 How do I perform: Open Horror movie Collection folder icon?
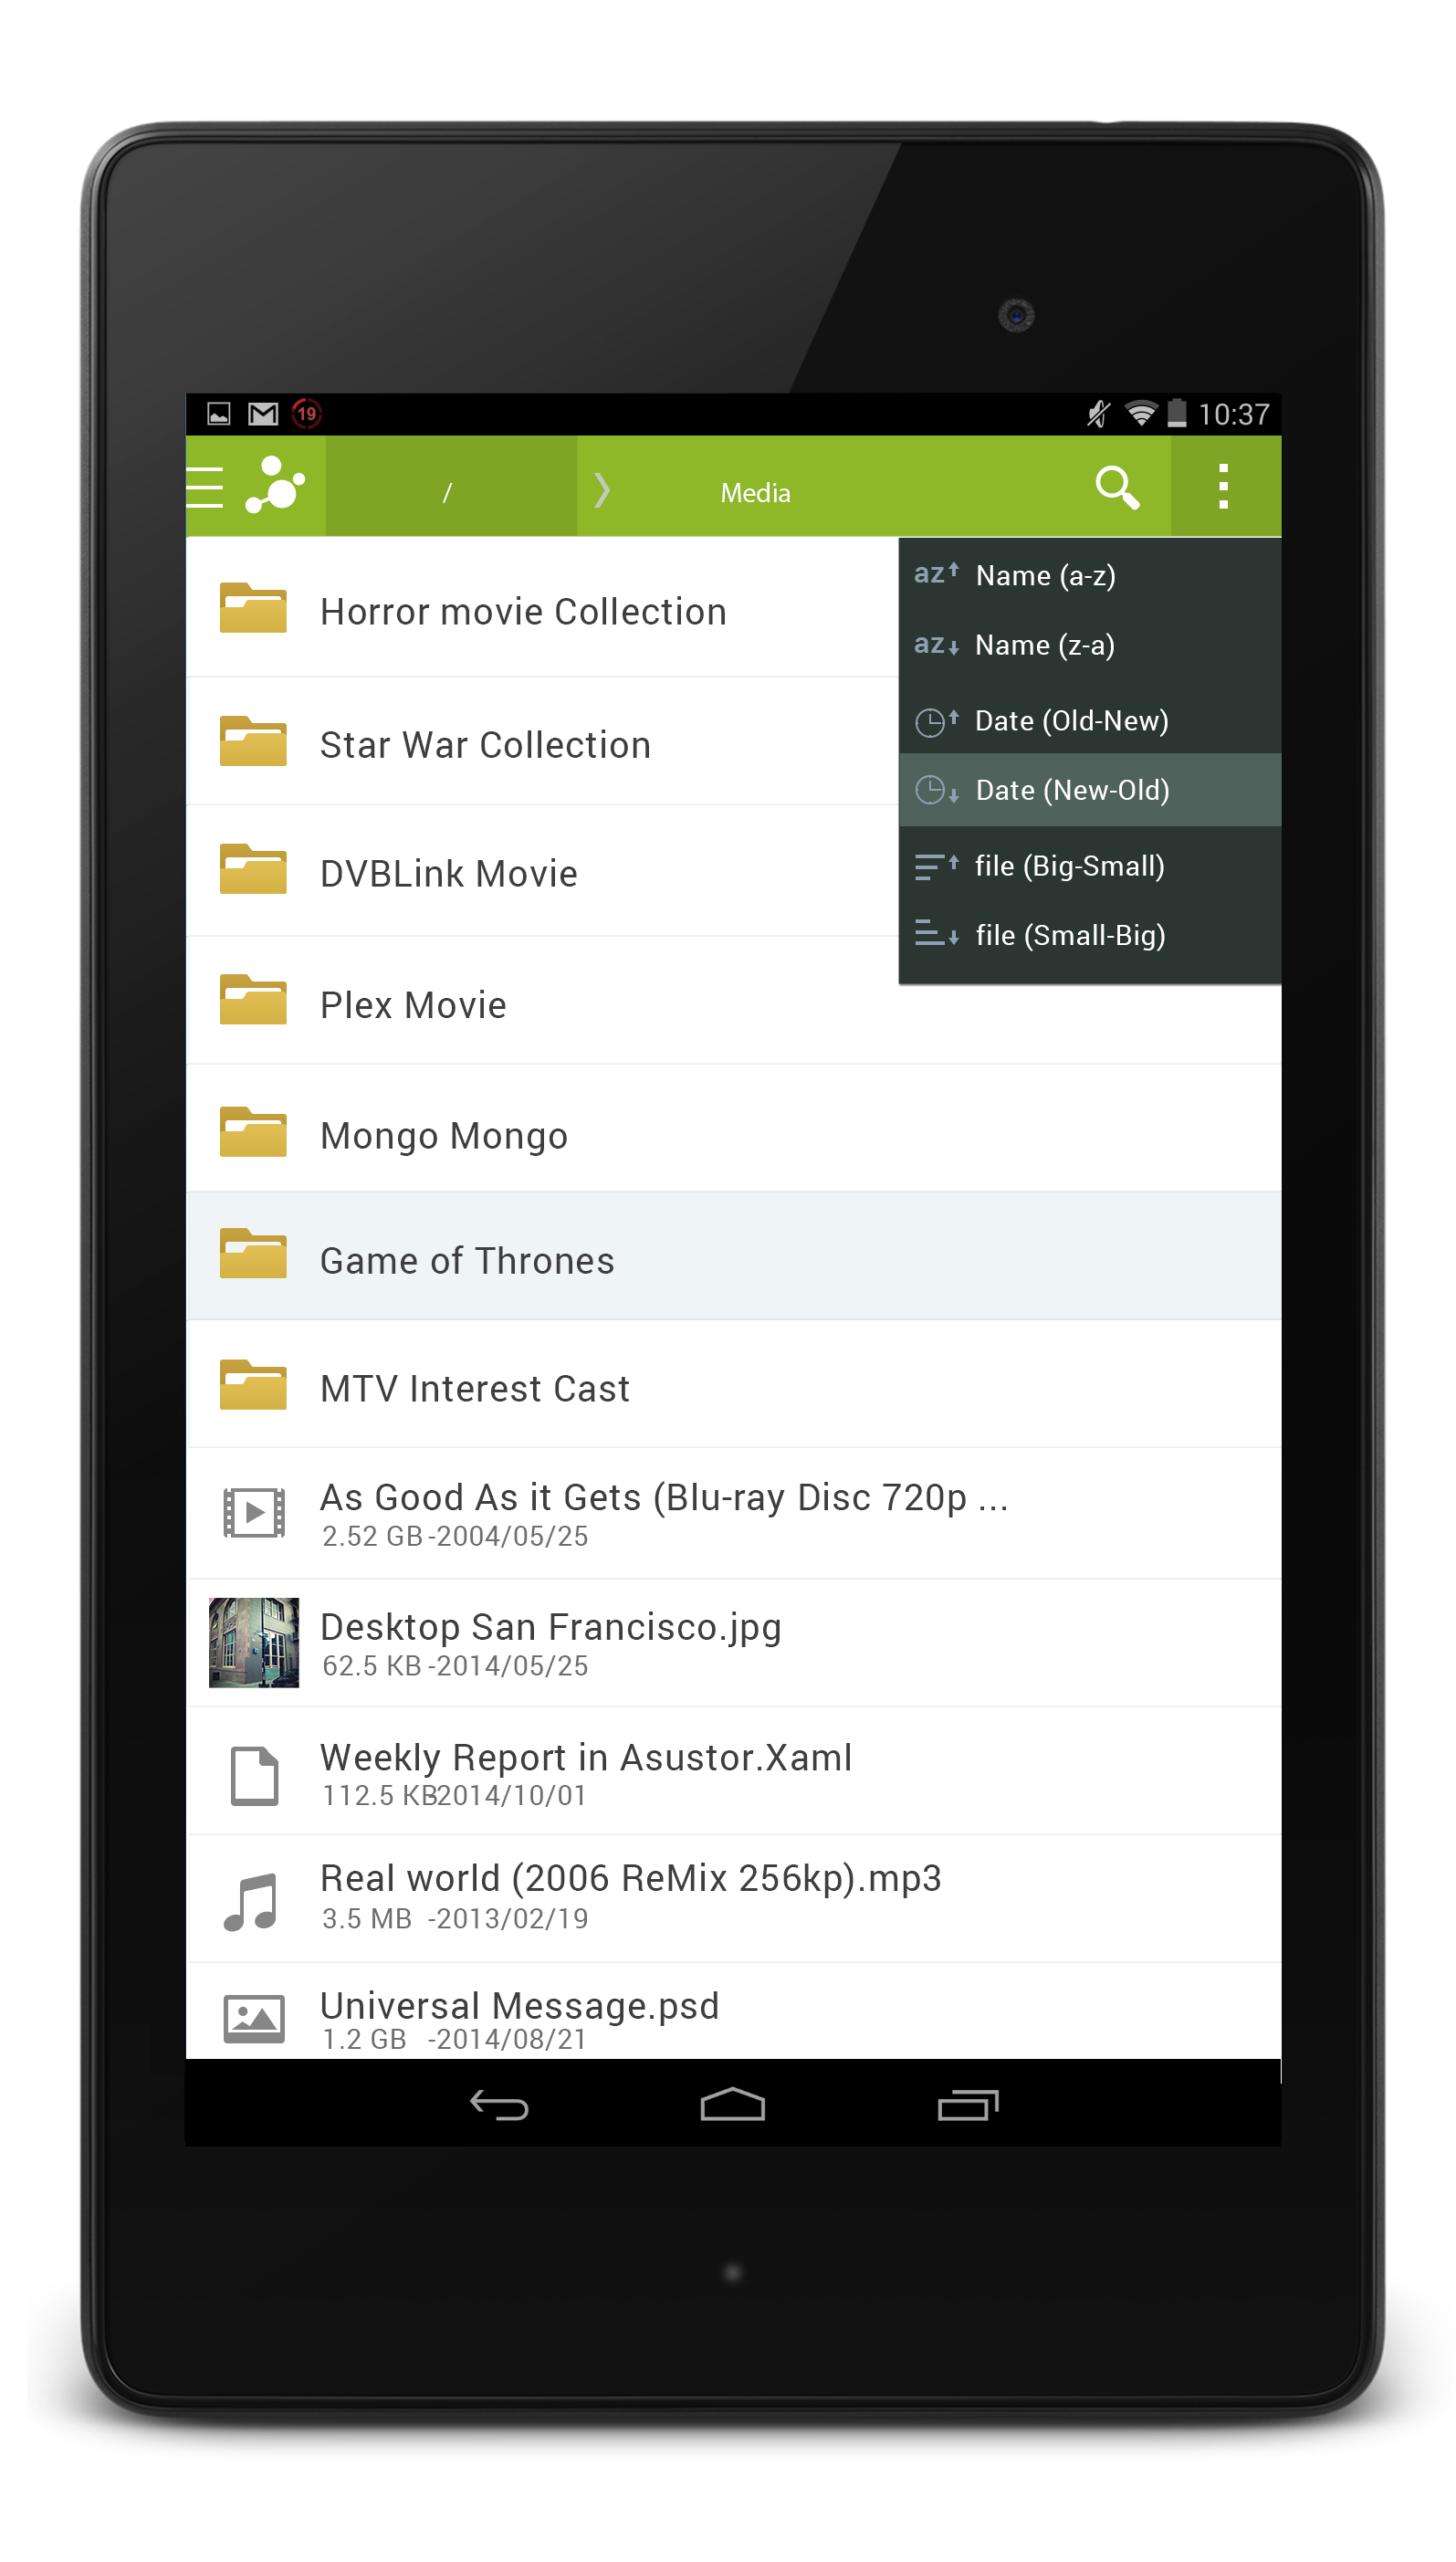click(x=253, y=607)
